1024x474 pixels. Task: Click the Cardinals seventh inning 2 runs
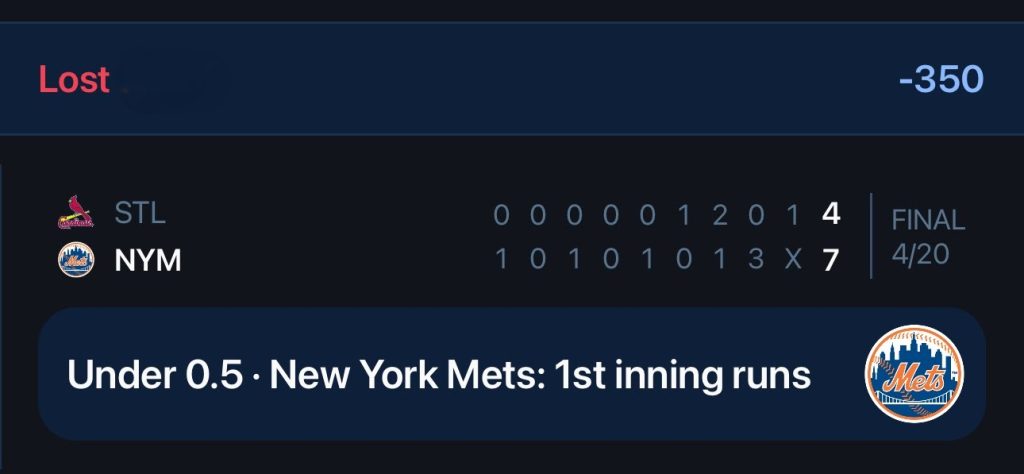(720, 214)
